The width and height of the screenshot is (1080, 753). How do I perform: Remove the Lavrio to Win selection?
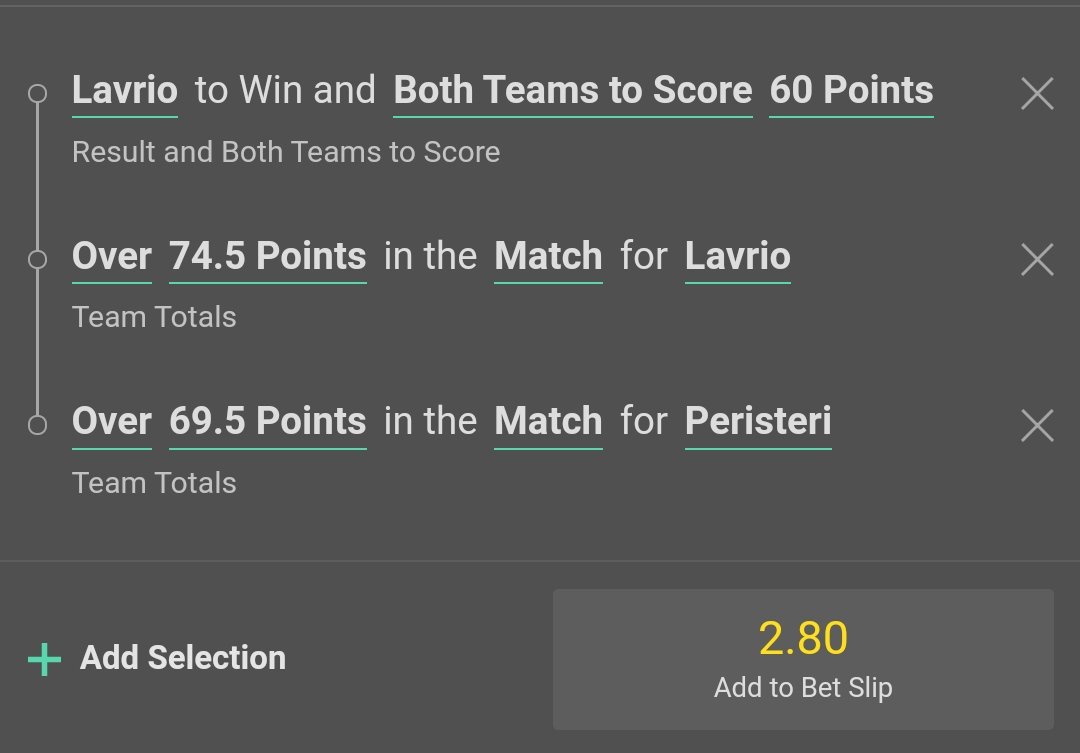[1037, 94]
